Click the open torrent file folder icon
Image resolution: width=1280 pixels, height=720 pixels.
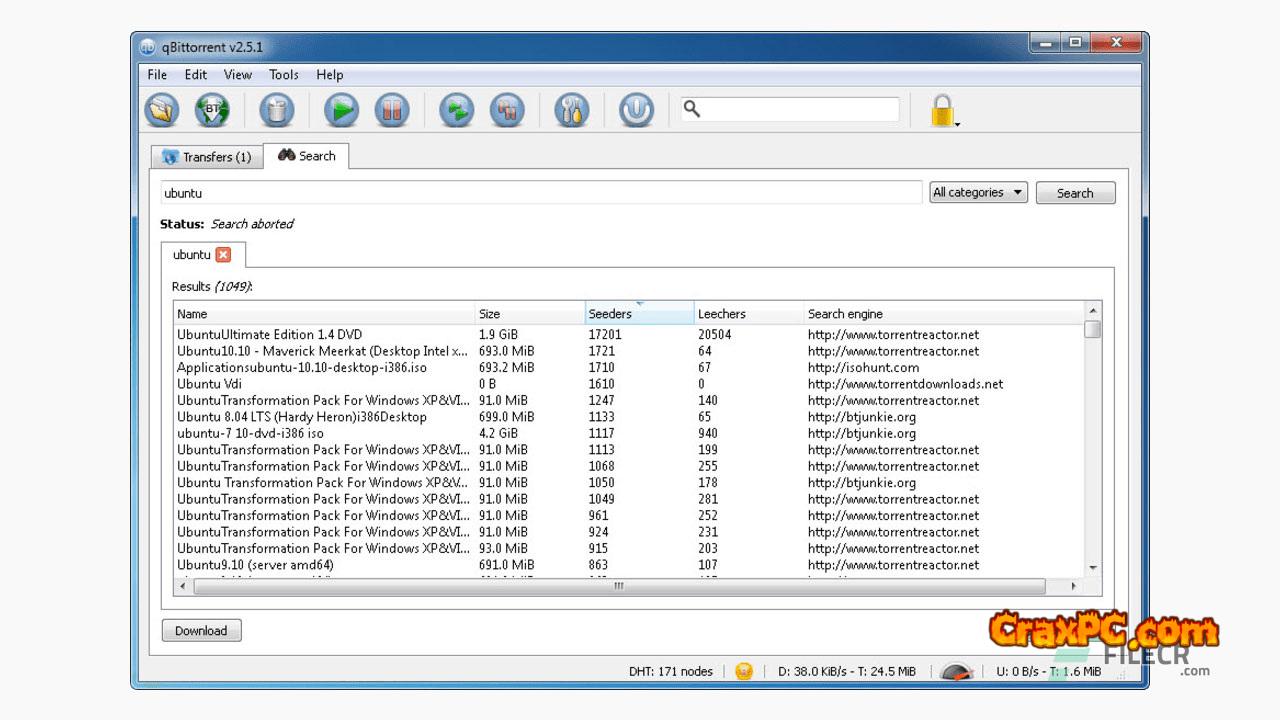pos(161,110)
